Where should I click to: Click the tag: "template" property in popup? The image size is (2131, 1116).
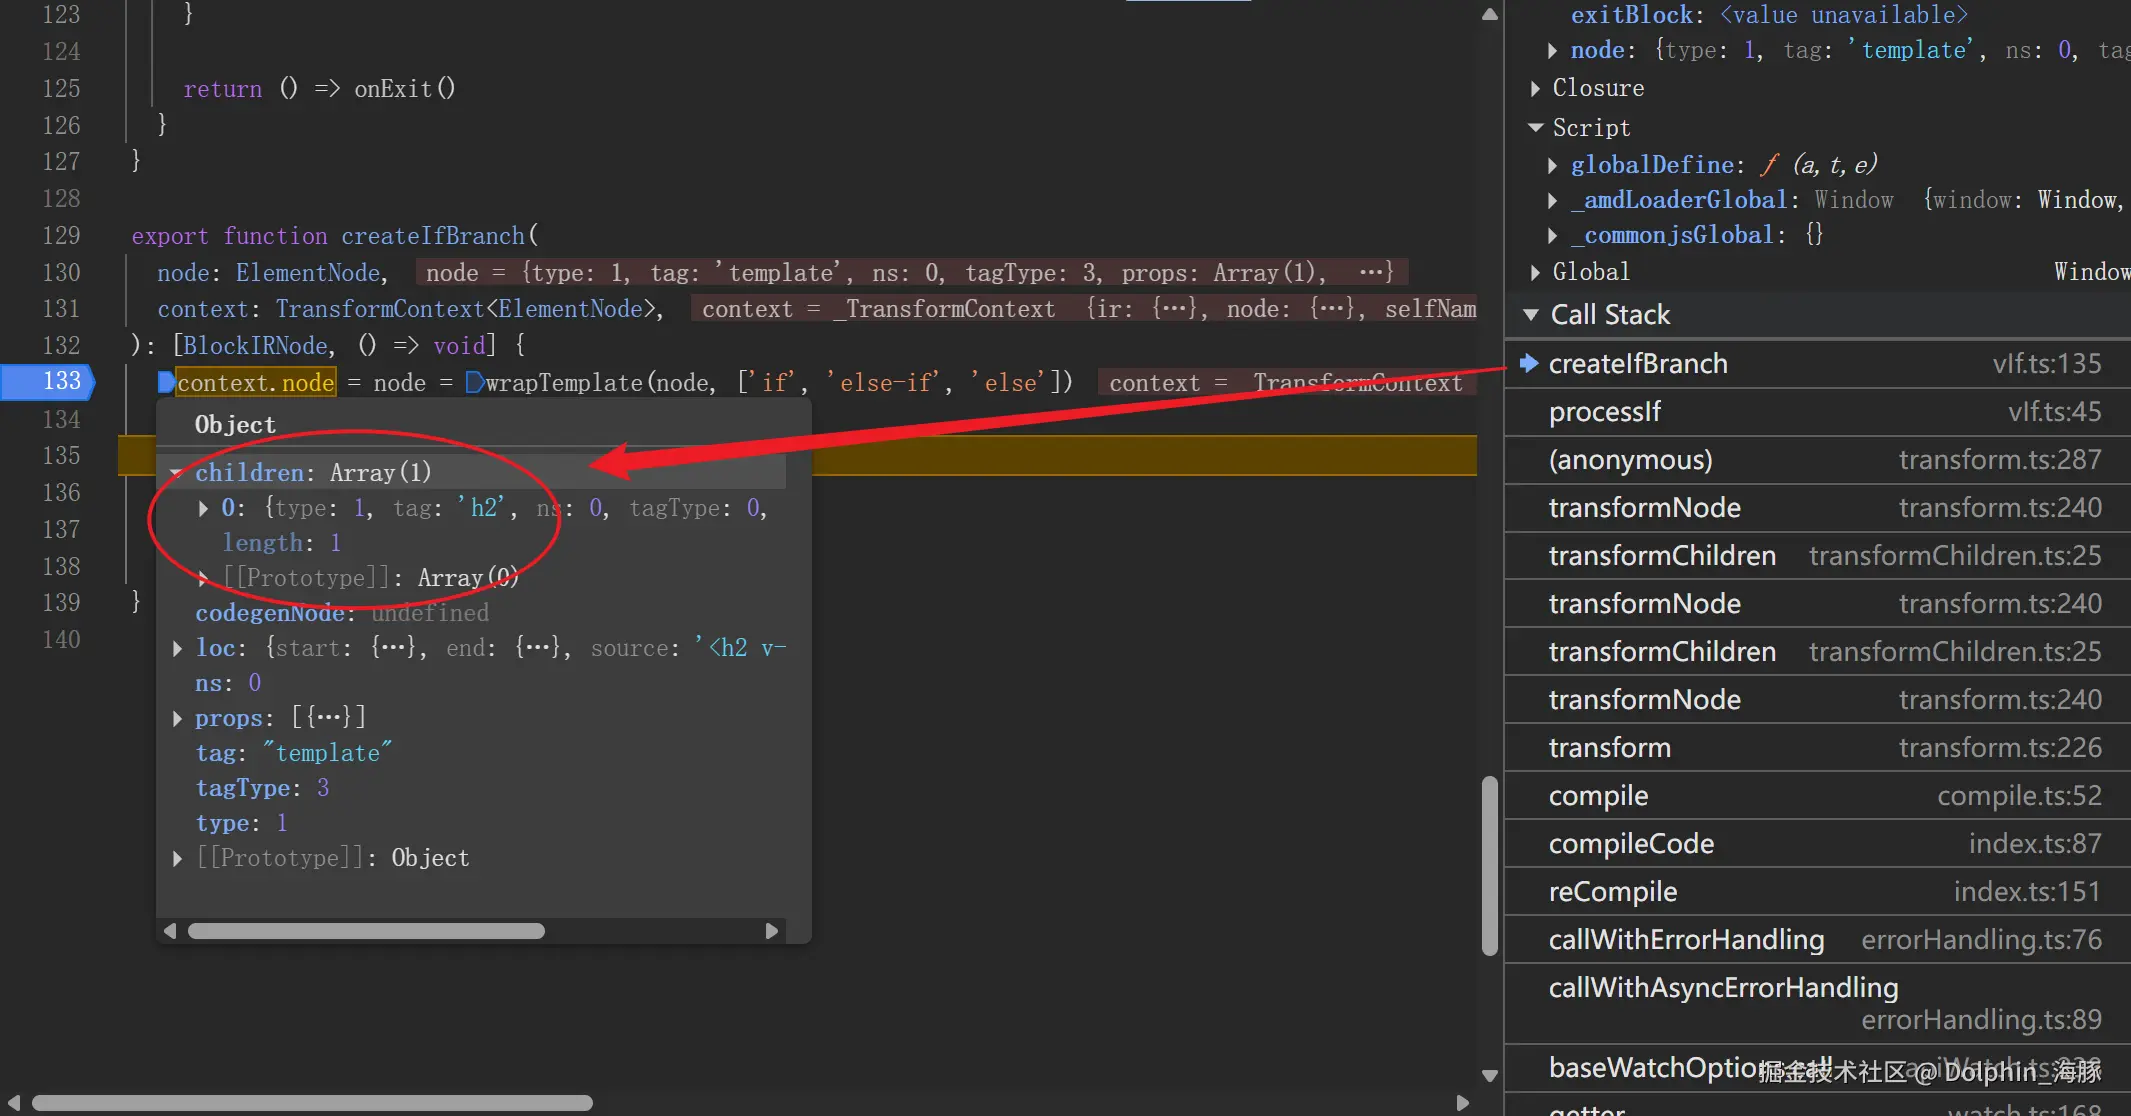click(x=293, y=753)
